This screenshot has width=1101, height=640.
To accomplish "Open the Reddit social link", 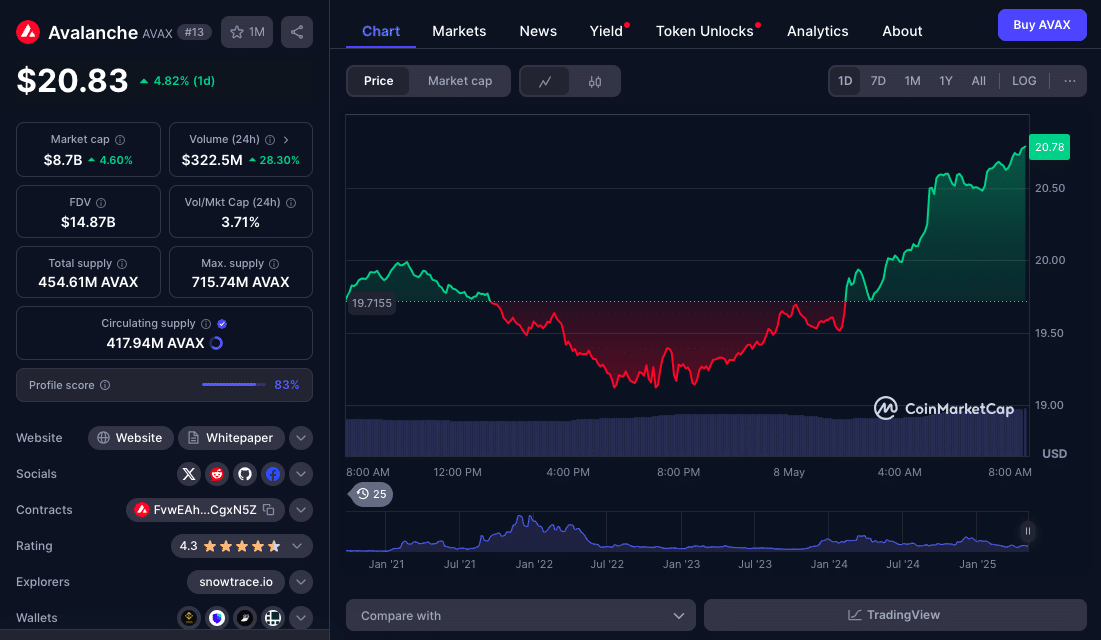I will click(217, 474).
